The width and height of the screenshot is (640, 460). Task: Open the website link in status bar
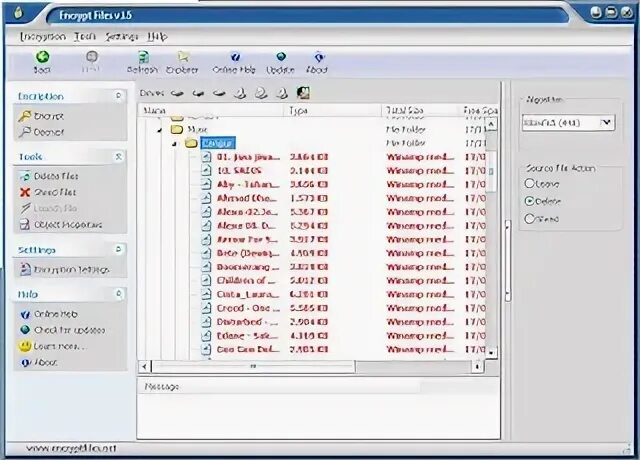click(71, 449)
